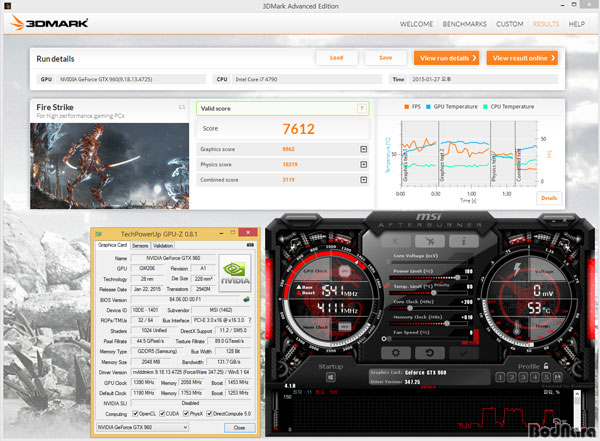The image size is (600, 441).
Task: Click the Save button in Run details
Action: (x=386, y=58)
